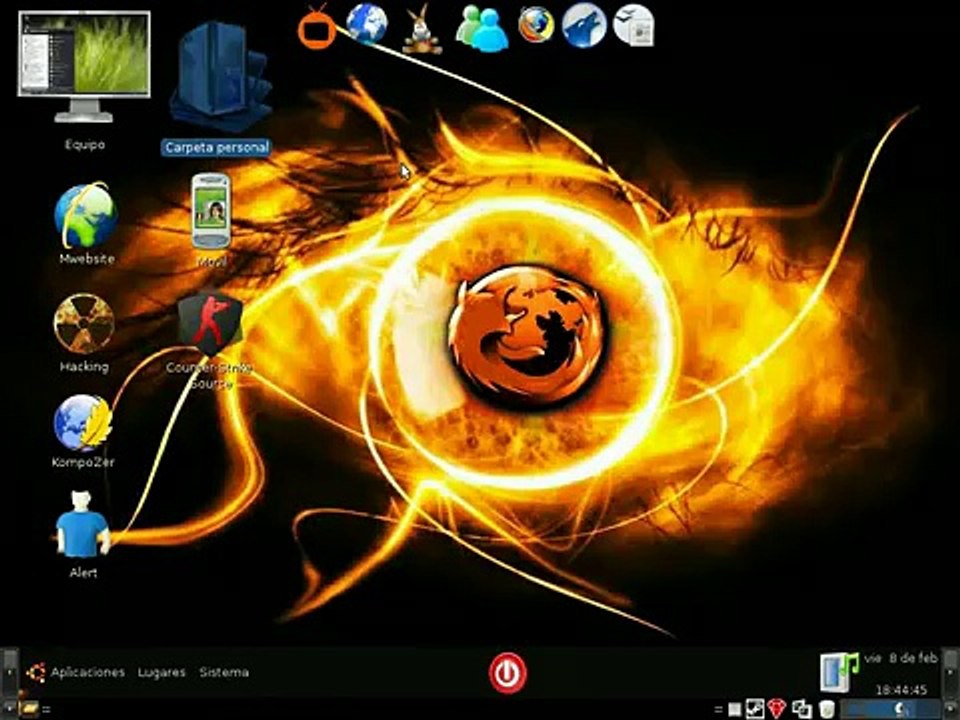Open the Mwebsite globe desktop icon
The height and width of the screenshot is (720, 960).
(x=86, y=214)
